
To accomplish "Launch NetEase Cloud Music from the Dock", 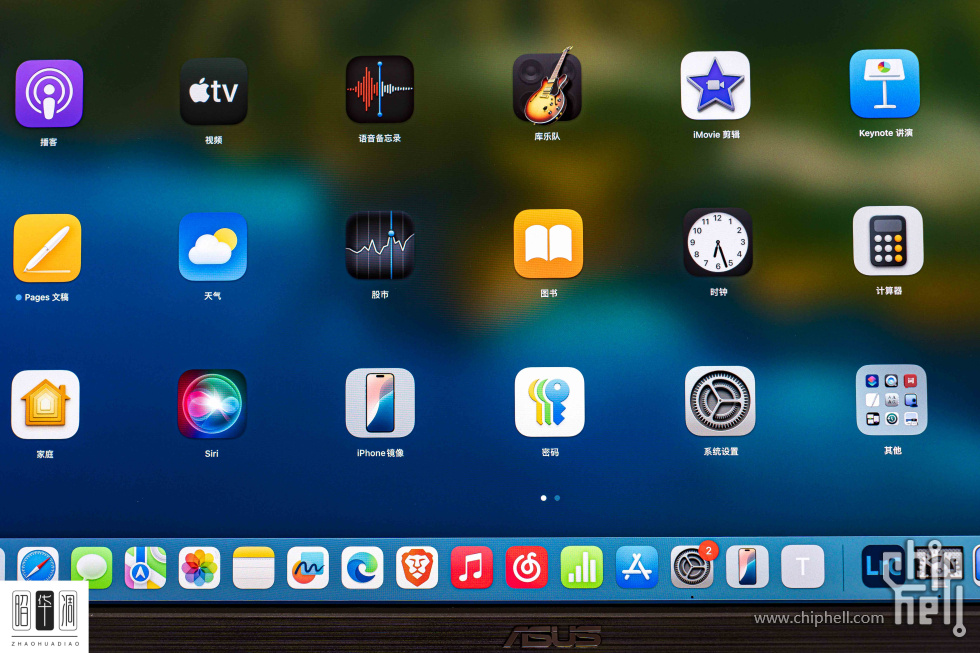I will point(527,567).
